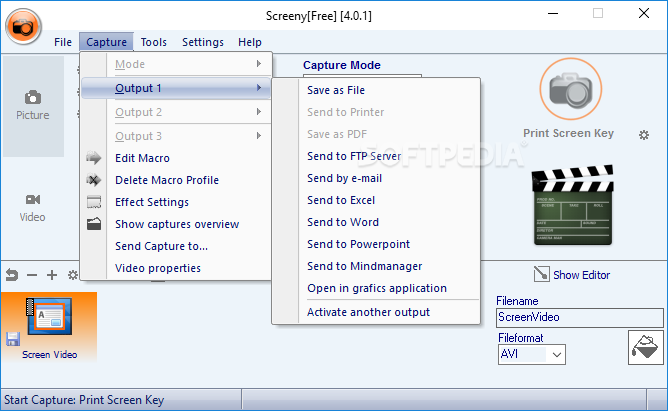Click the film clapperboard icon
668x411 pixels.
tap(573, 205)
